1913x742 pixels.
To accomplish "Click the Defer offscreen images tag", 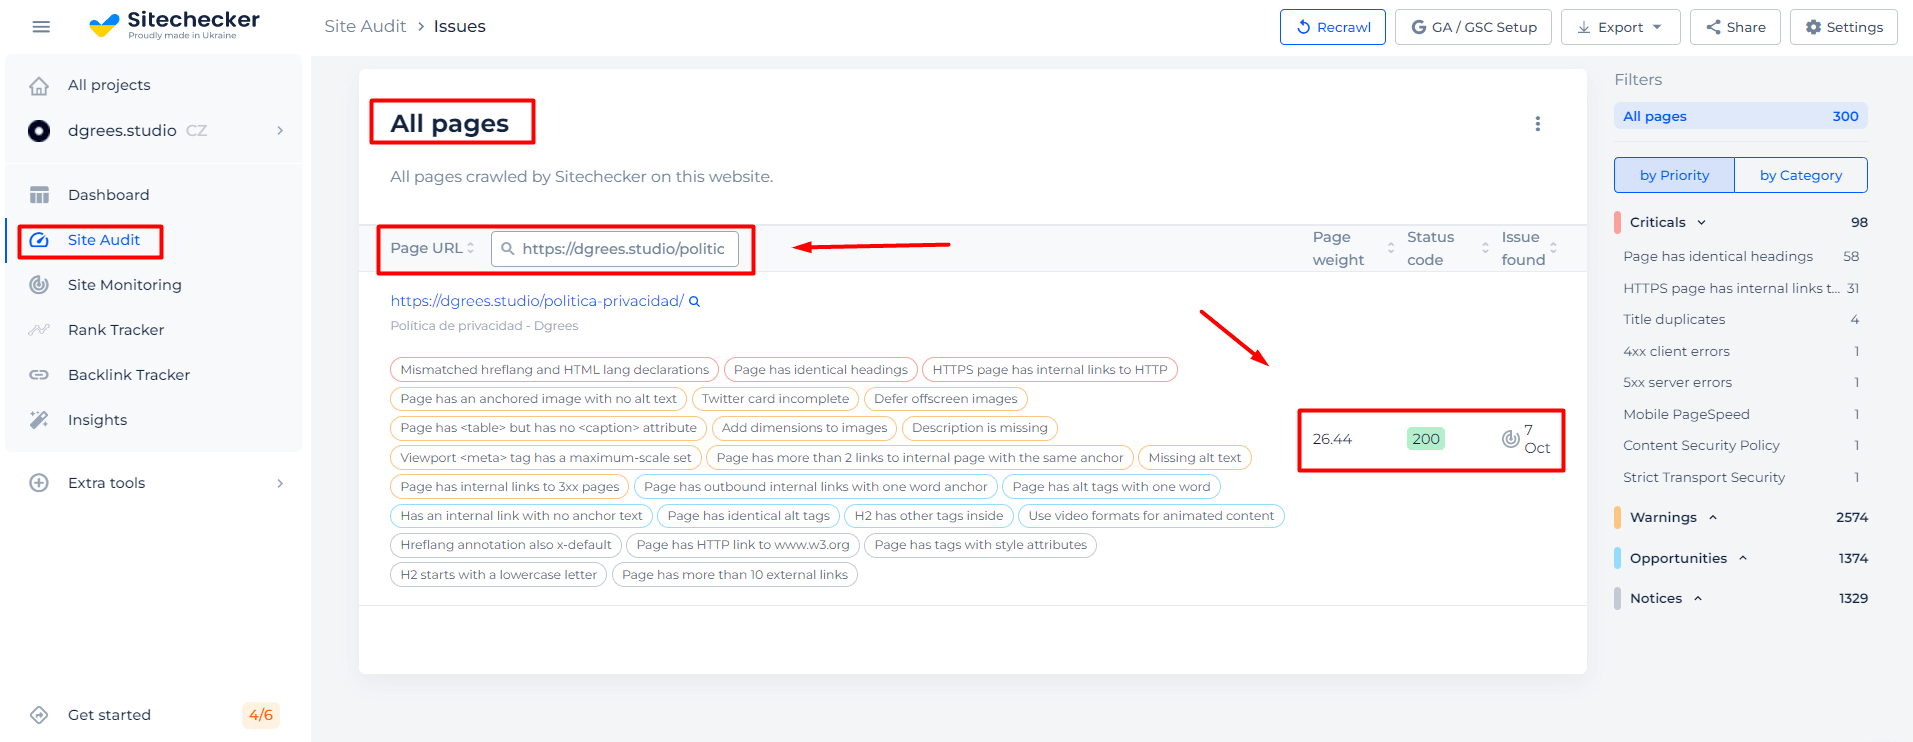I will point(945,399).
